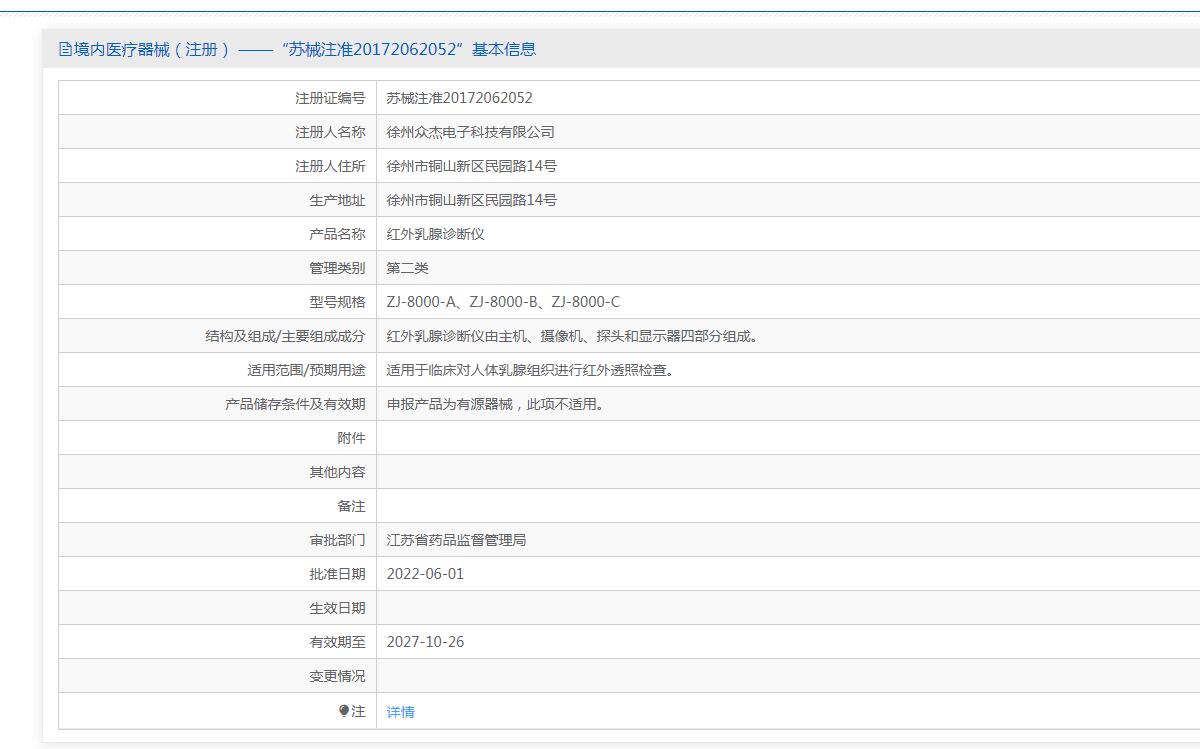Click the 生产地址 label
The height and width of the screenshot is (749, 1200).
(337, 200)
